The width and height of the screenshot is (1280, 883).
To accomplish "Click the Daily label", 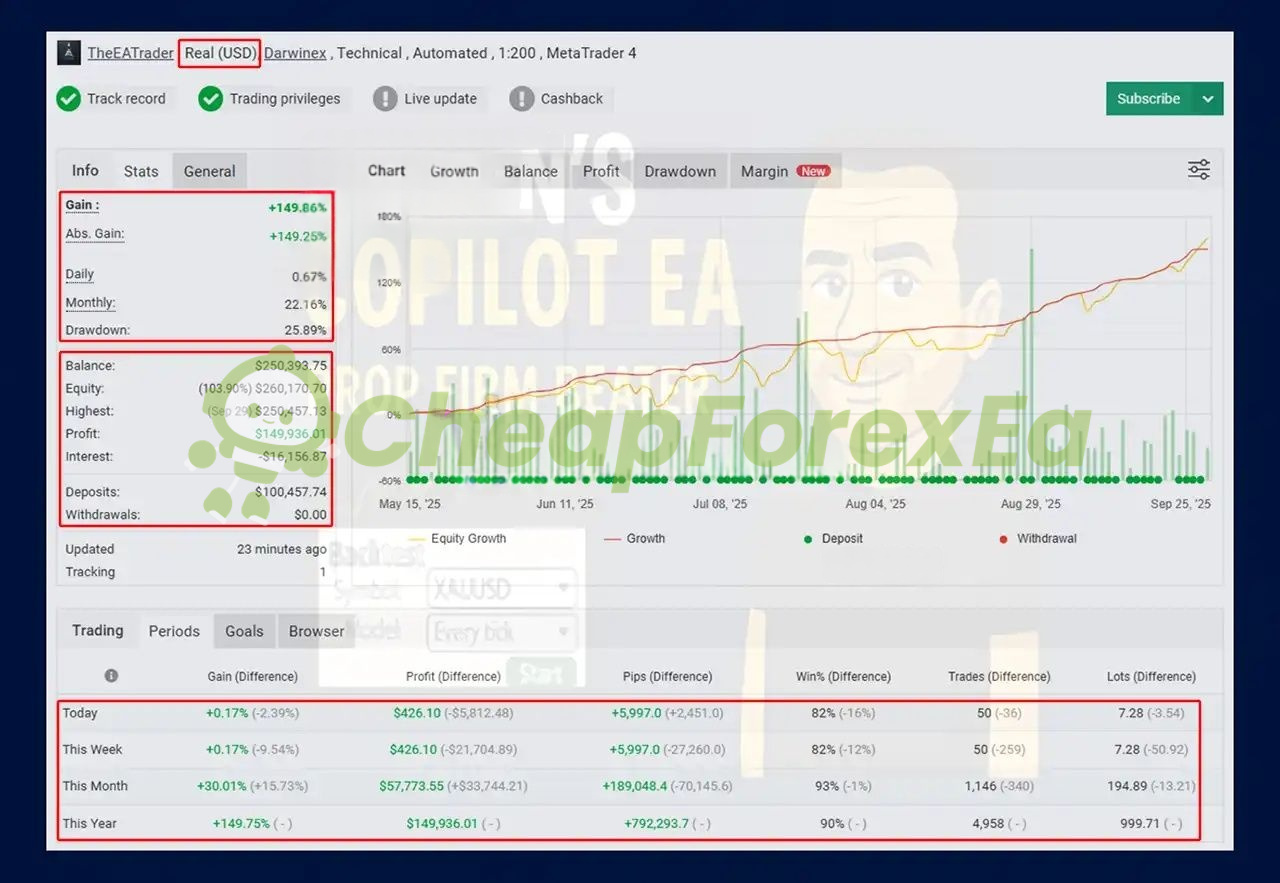I will point(80,274).
